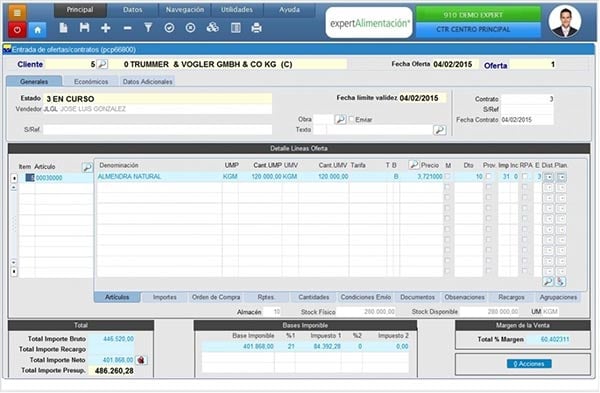Click the Artículo column search magnifier
The image size is (600, 393).
(x=87, y=167)
